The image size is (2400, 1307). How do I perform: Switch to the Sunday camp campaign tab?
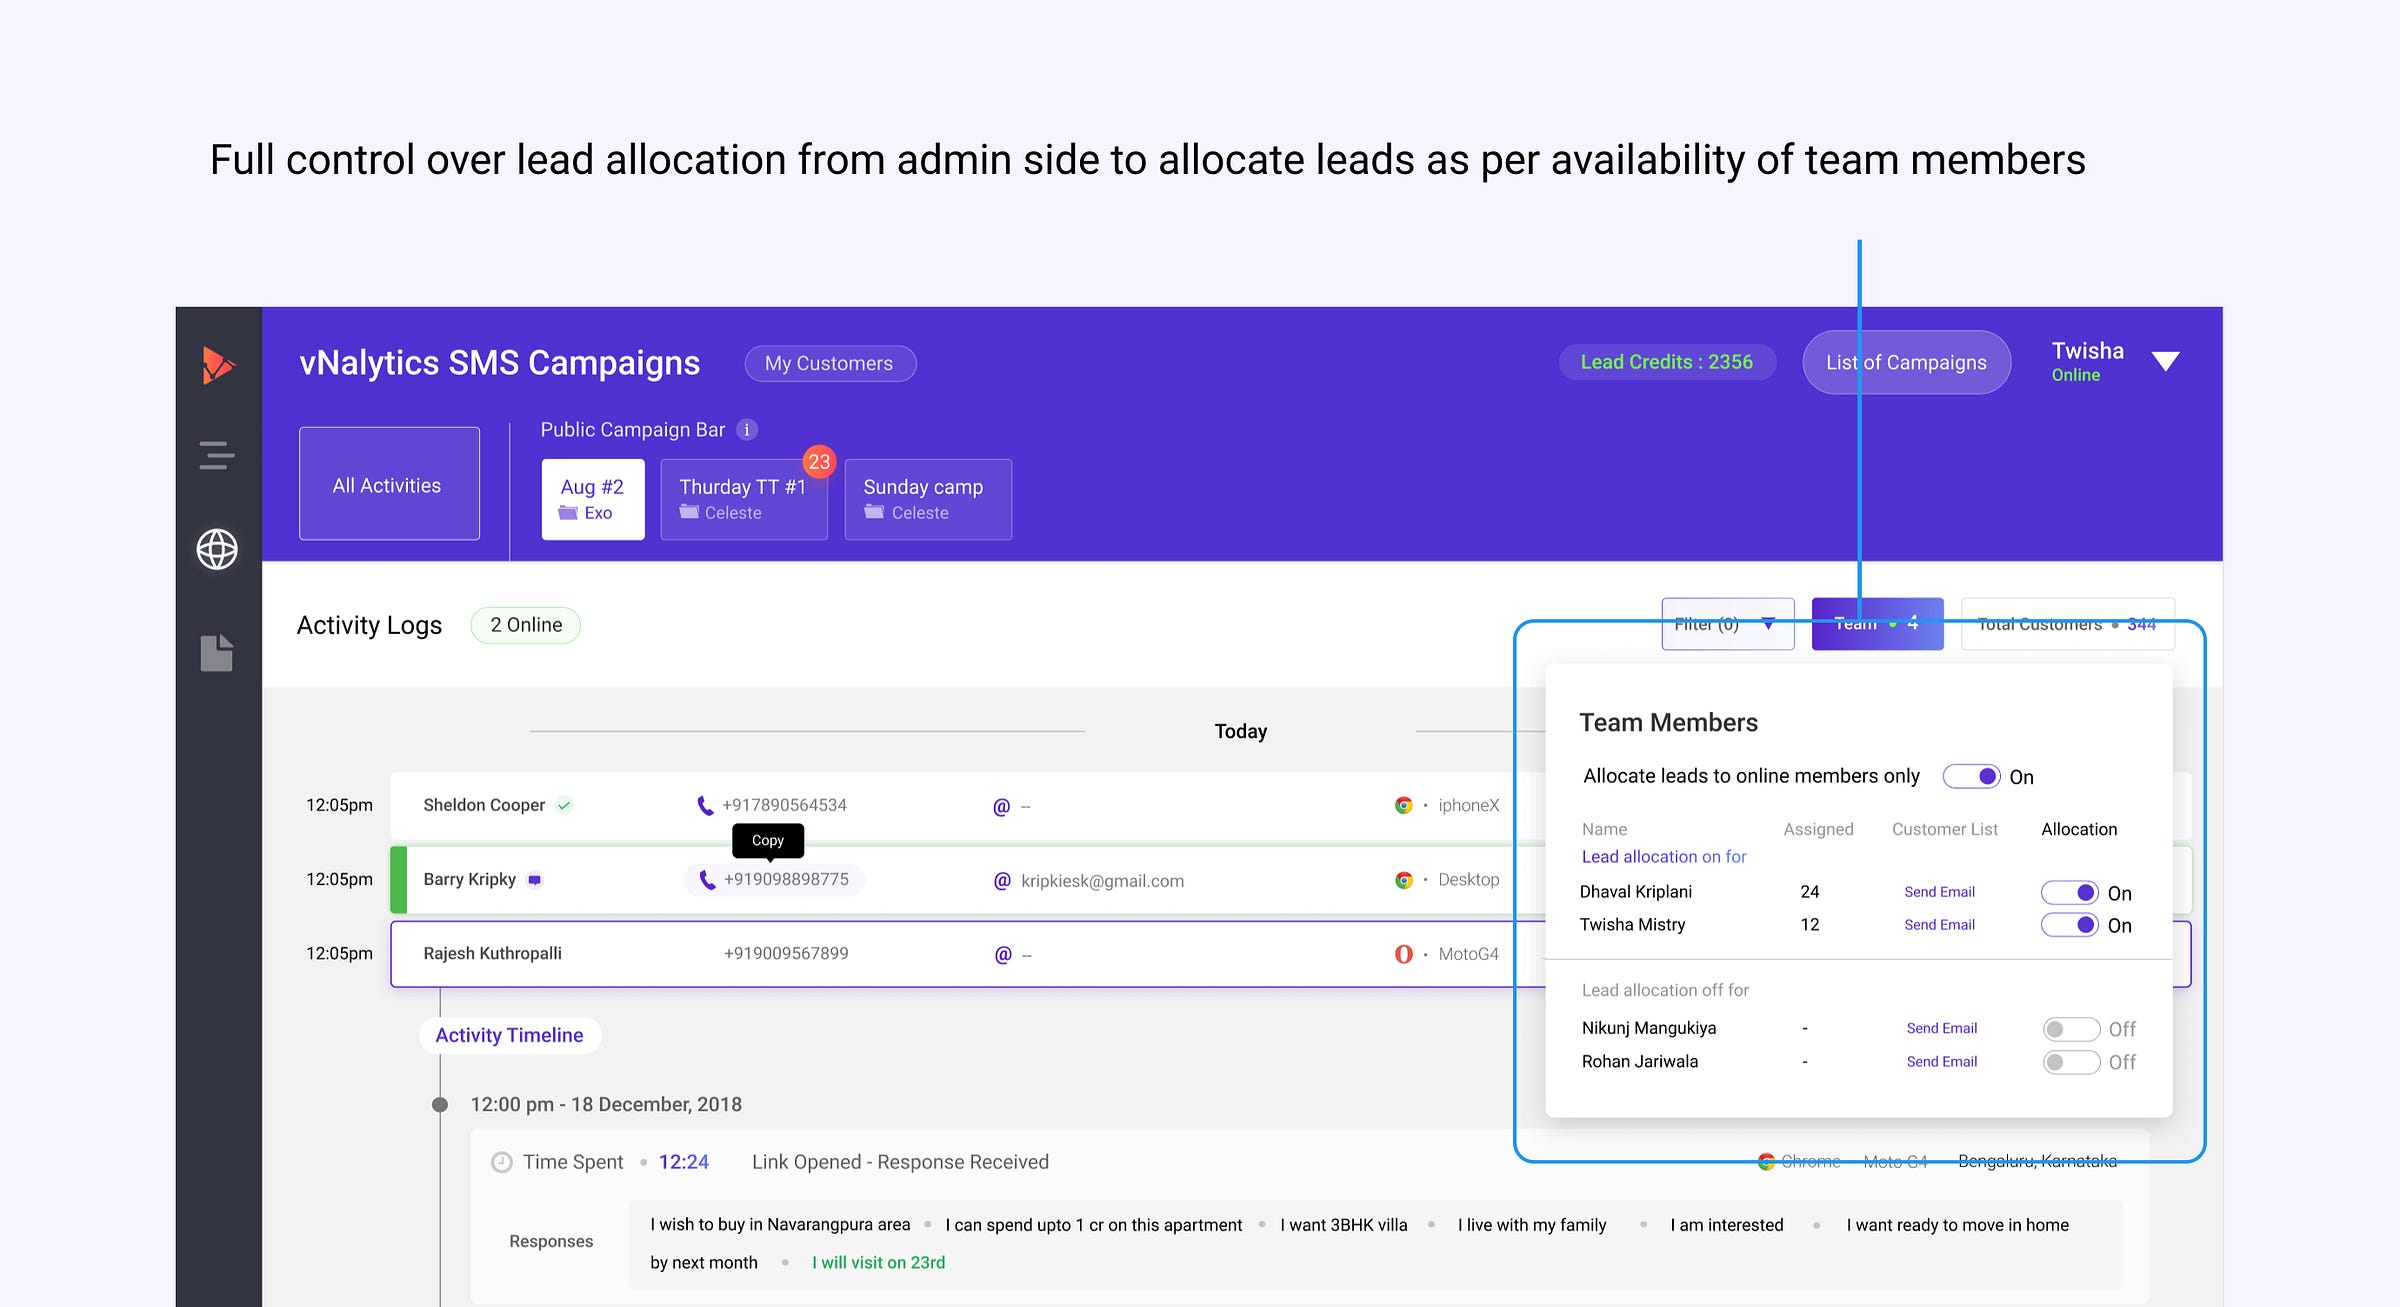(x=927, y=499)
